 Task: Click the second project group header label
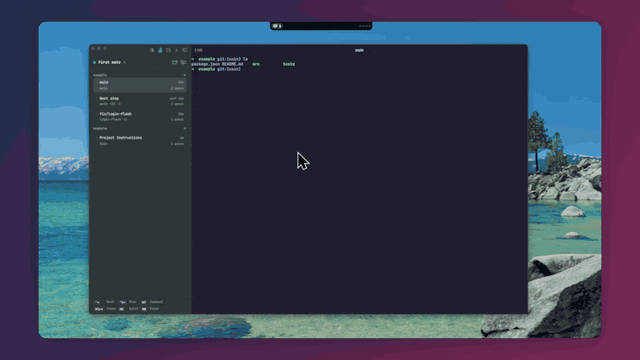pos(100,129)
